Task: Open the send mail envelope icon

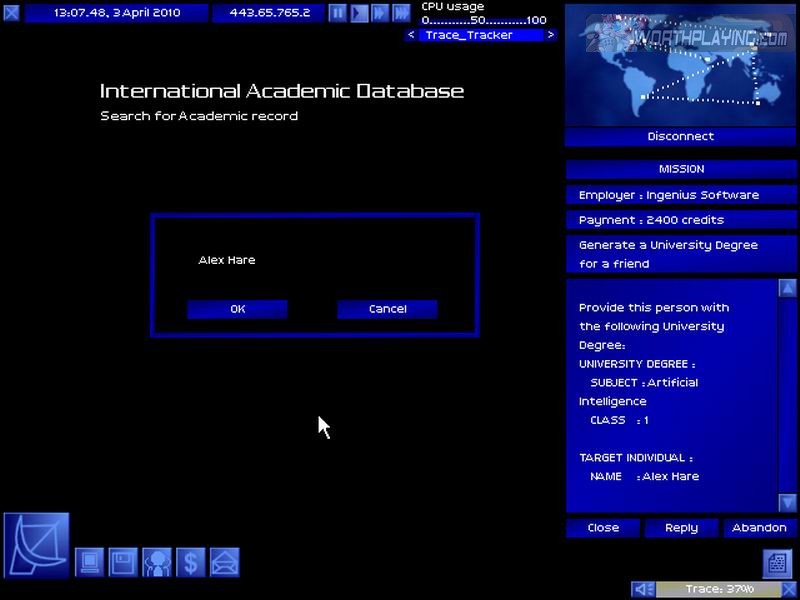Action: click(x=224, y=562)
